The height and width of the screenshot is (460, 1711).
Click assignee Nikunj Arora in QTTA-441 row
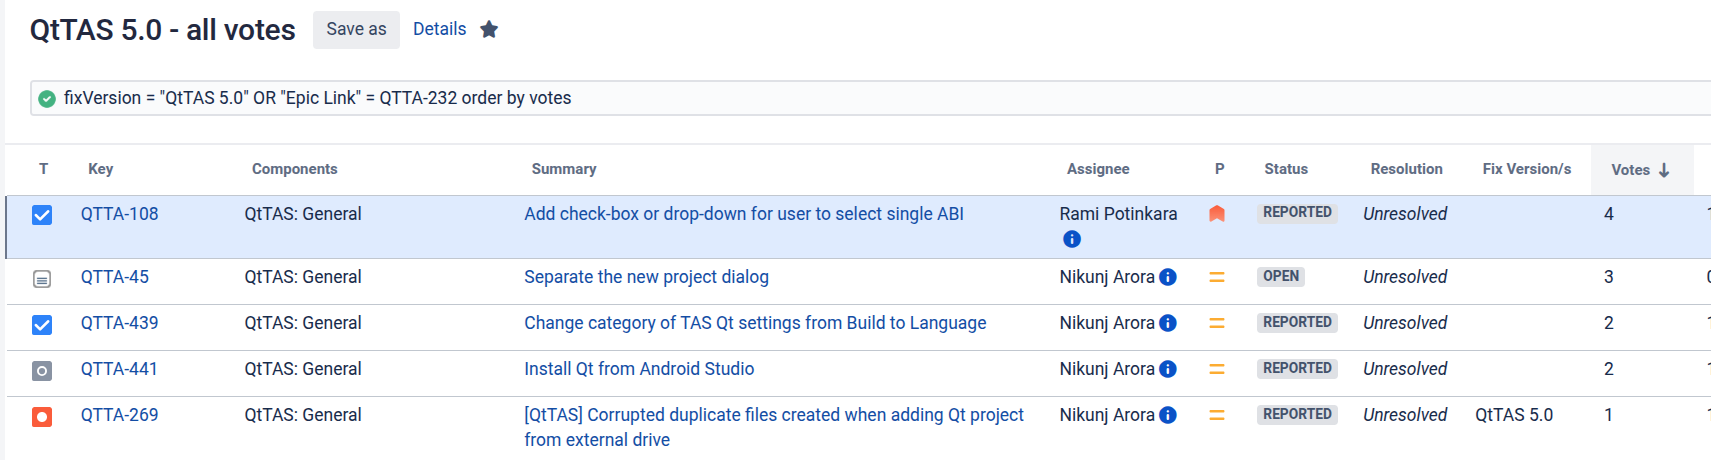(1107, 369)
